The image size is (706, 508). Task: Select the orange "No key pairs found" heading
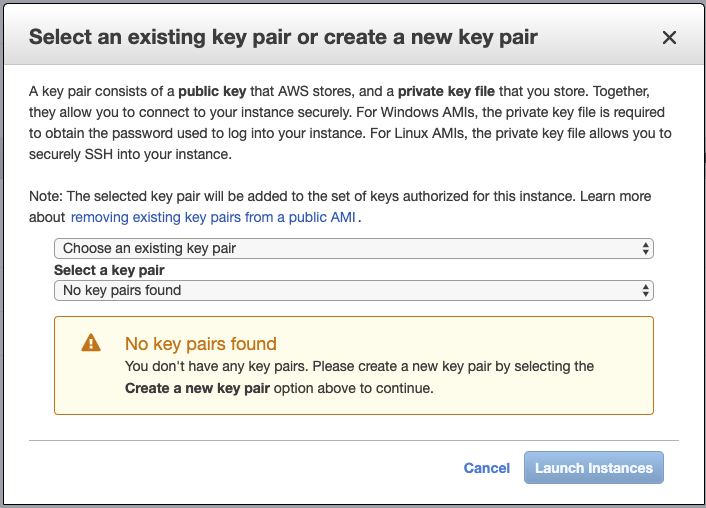click(x=200, y=344)
